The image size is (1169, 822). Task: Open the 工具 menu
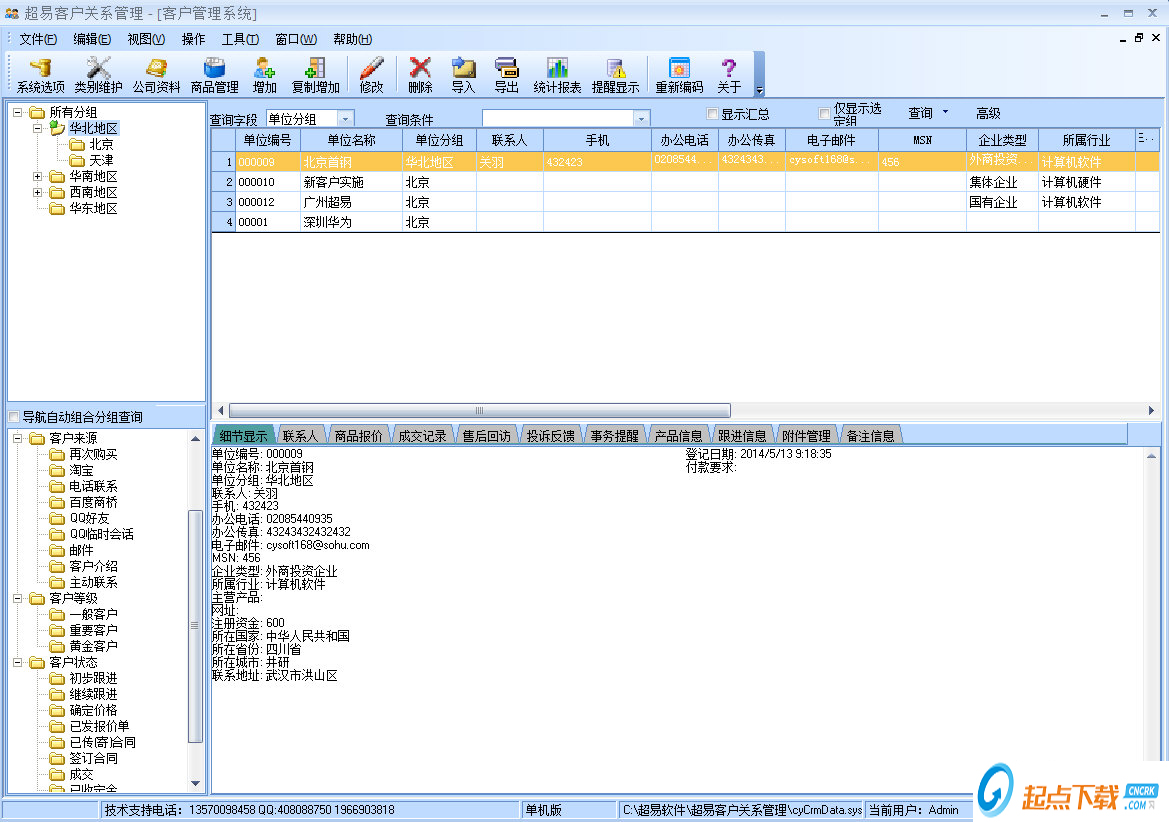pyautogui.click(x=239, y=39)
